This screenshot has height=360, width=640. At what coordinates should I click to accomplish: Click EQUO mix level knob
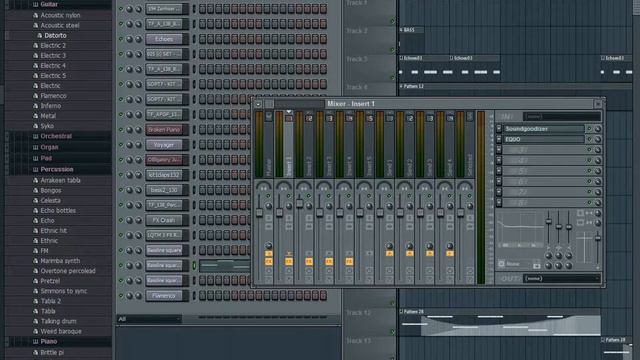[x=598, y=139]
